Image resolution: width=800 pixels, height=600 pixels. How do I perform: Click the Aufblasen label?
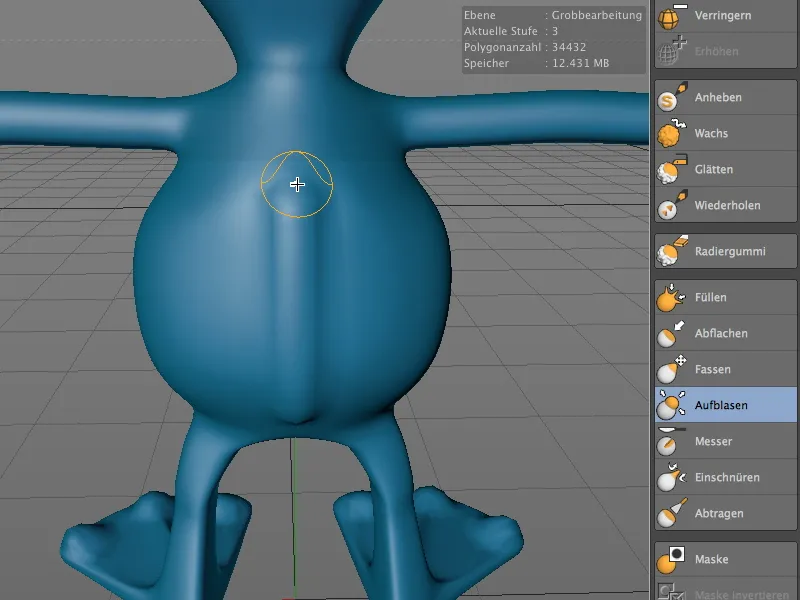pyautogui.click(x=721, y=405)
